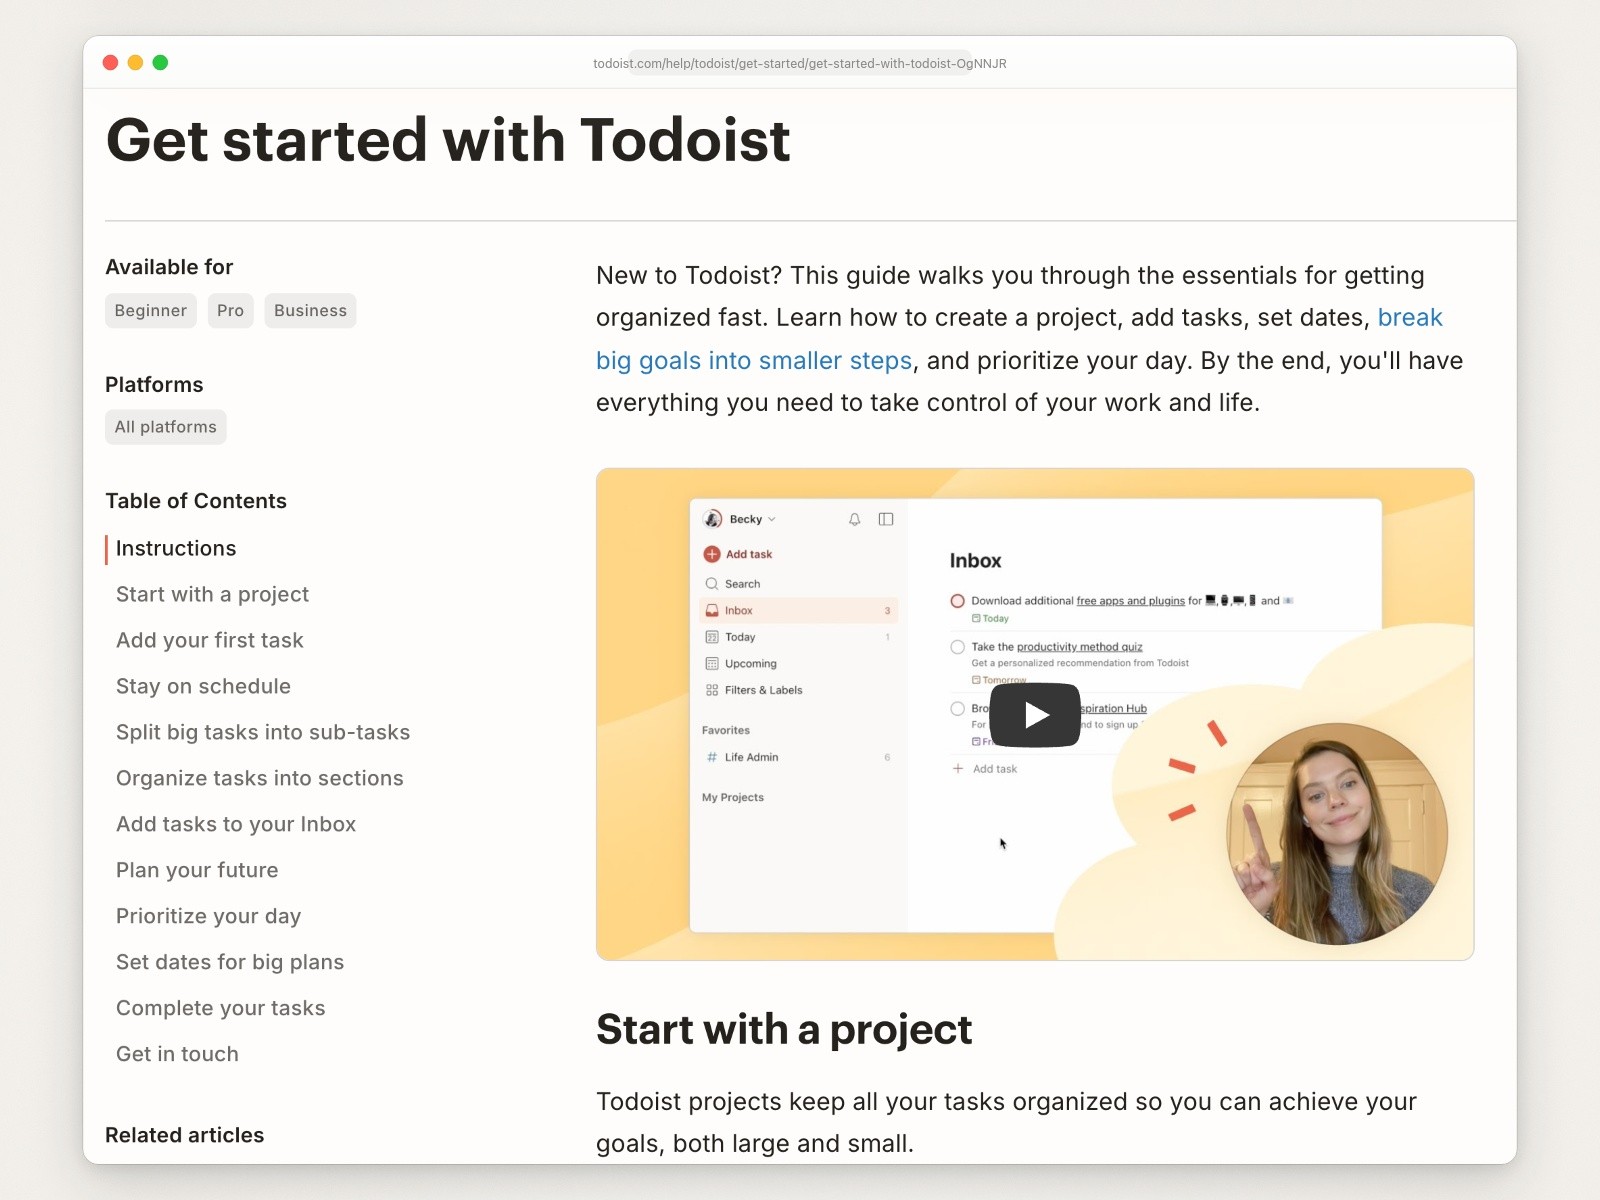Go to Get in touch section

177,1054
